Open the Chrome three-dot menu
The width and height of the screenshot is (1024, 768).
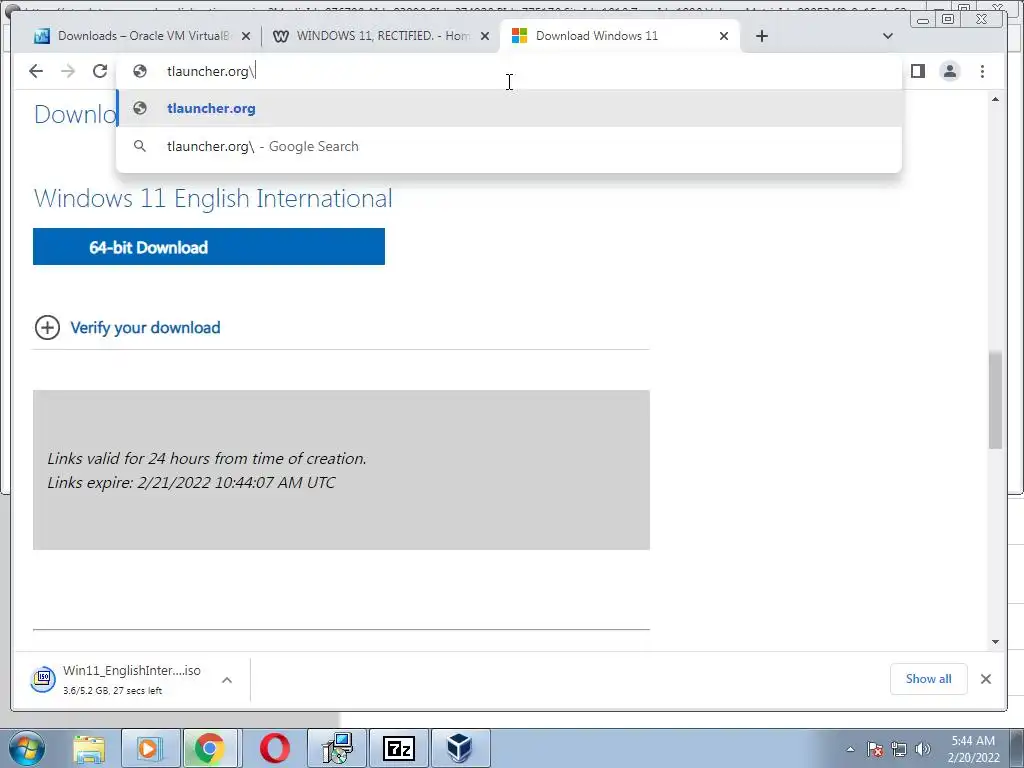pyautogui.click(x=982, y=71)
